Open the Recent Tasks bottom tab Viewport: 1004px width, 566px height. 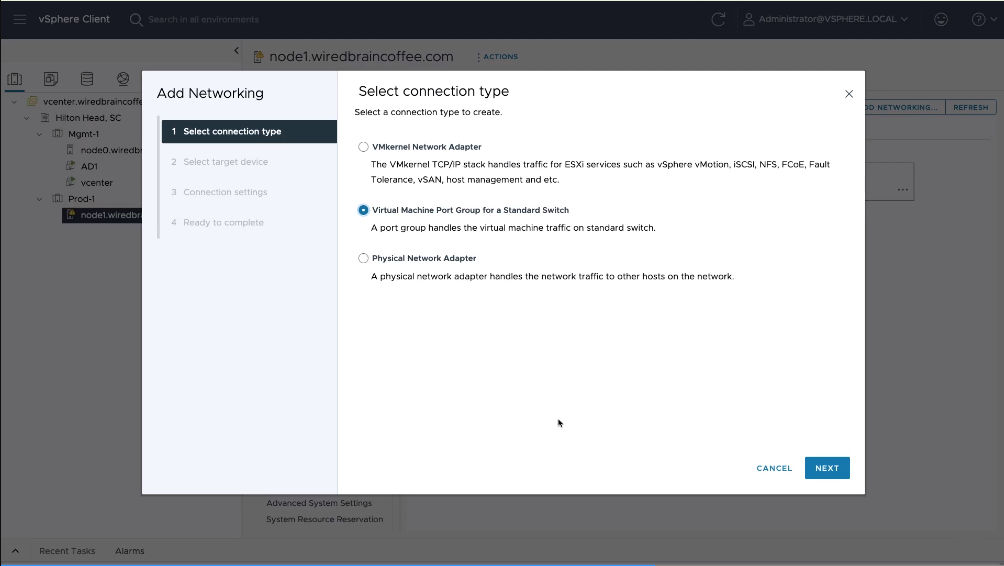(67, 551)
